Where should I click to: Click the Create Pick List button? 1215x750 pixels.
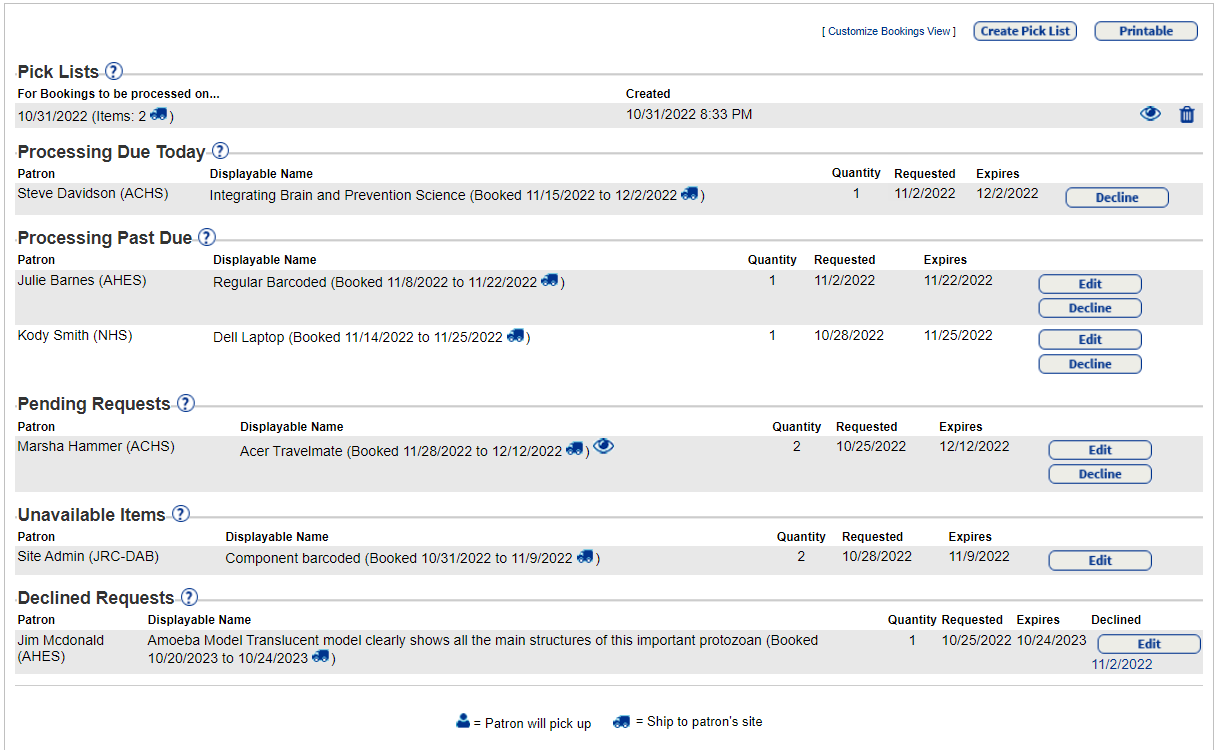pos(1025,30)
